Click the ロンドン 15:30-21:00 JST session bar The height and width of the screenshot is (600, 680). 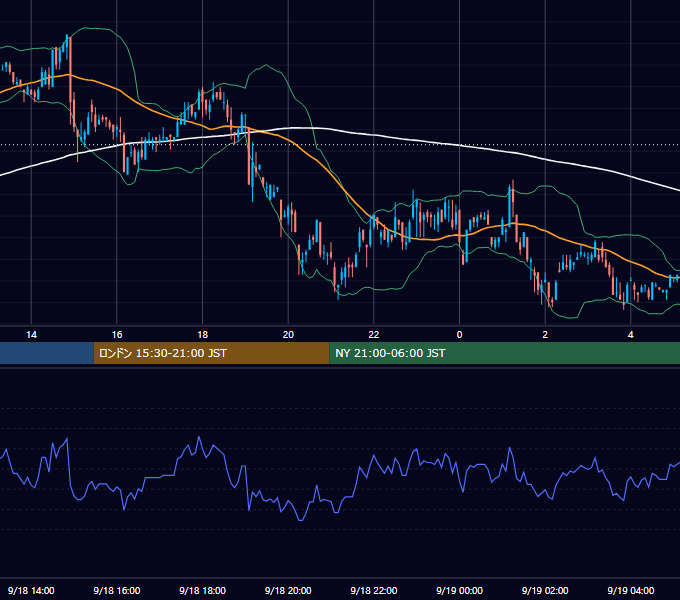(x=211, y=353)
